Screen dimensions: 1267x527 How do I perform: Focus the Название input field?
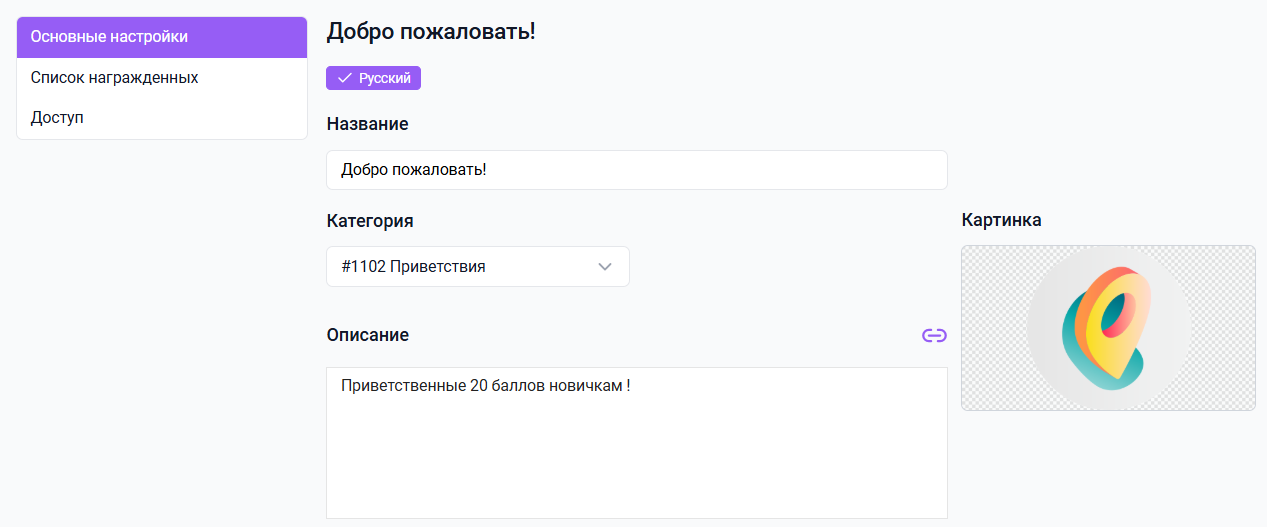pyautogui.click(x=636, y=170)
